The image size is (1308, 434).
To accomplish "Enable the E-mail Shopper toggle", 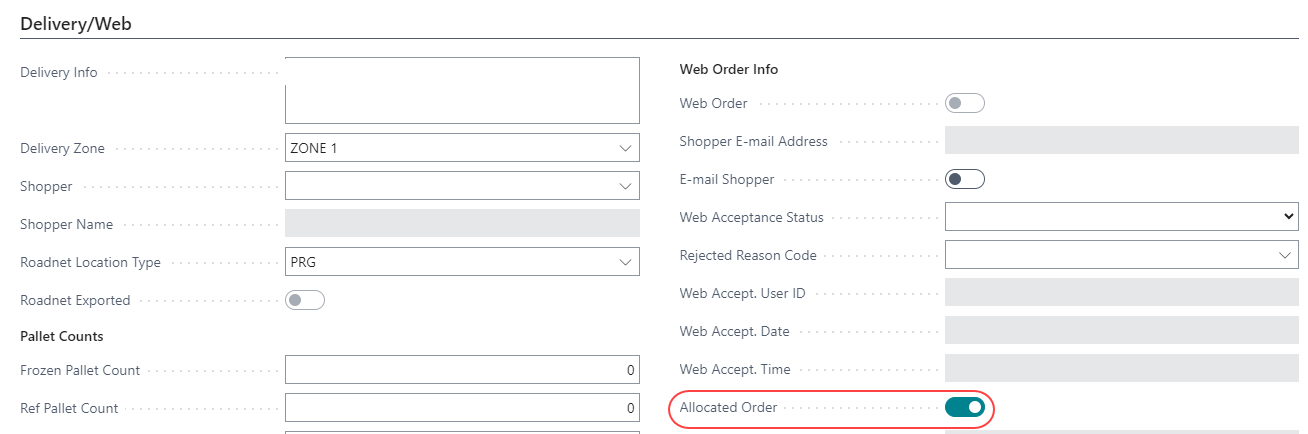I will tap(965, 179).
